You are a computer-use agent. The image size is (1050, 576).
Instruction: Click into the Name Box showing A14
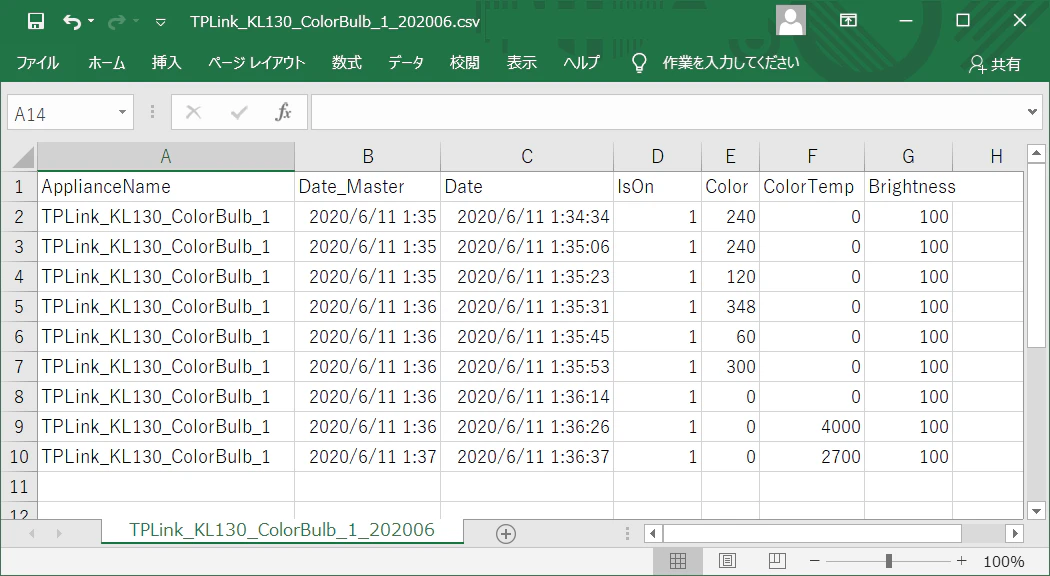point(62,113)
